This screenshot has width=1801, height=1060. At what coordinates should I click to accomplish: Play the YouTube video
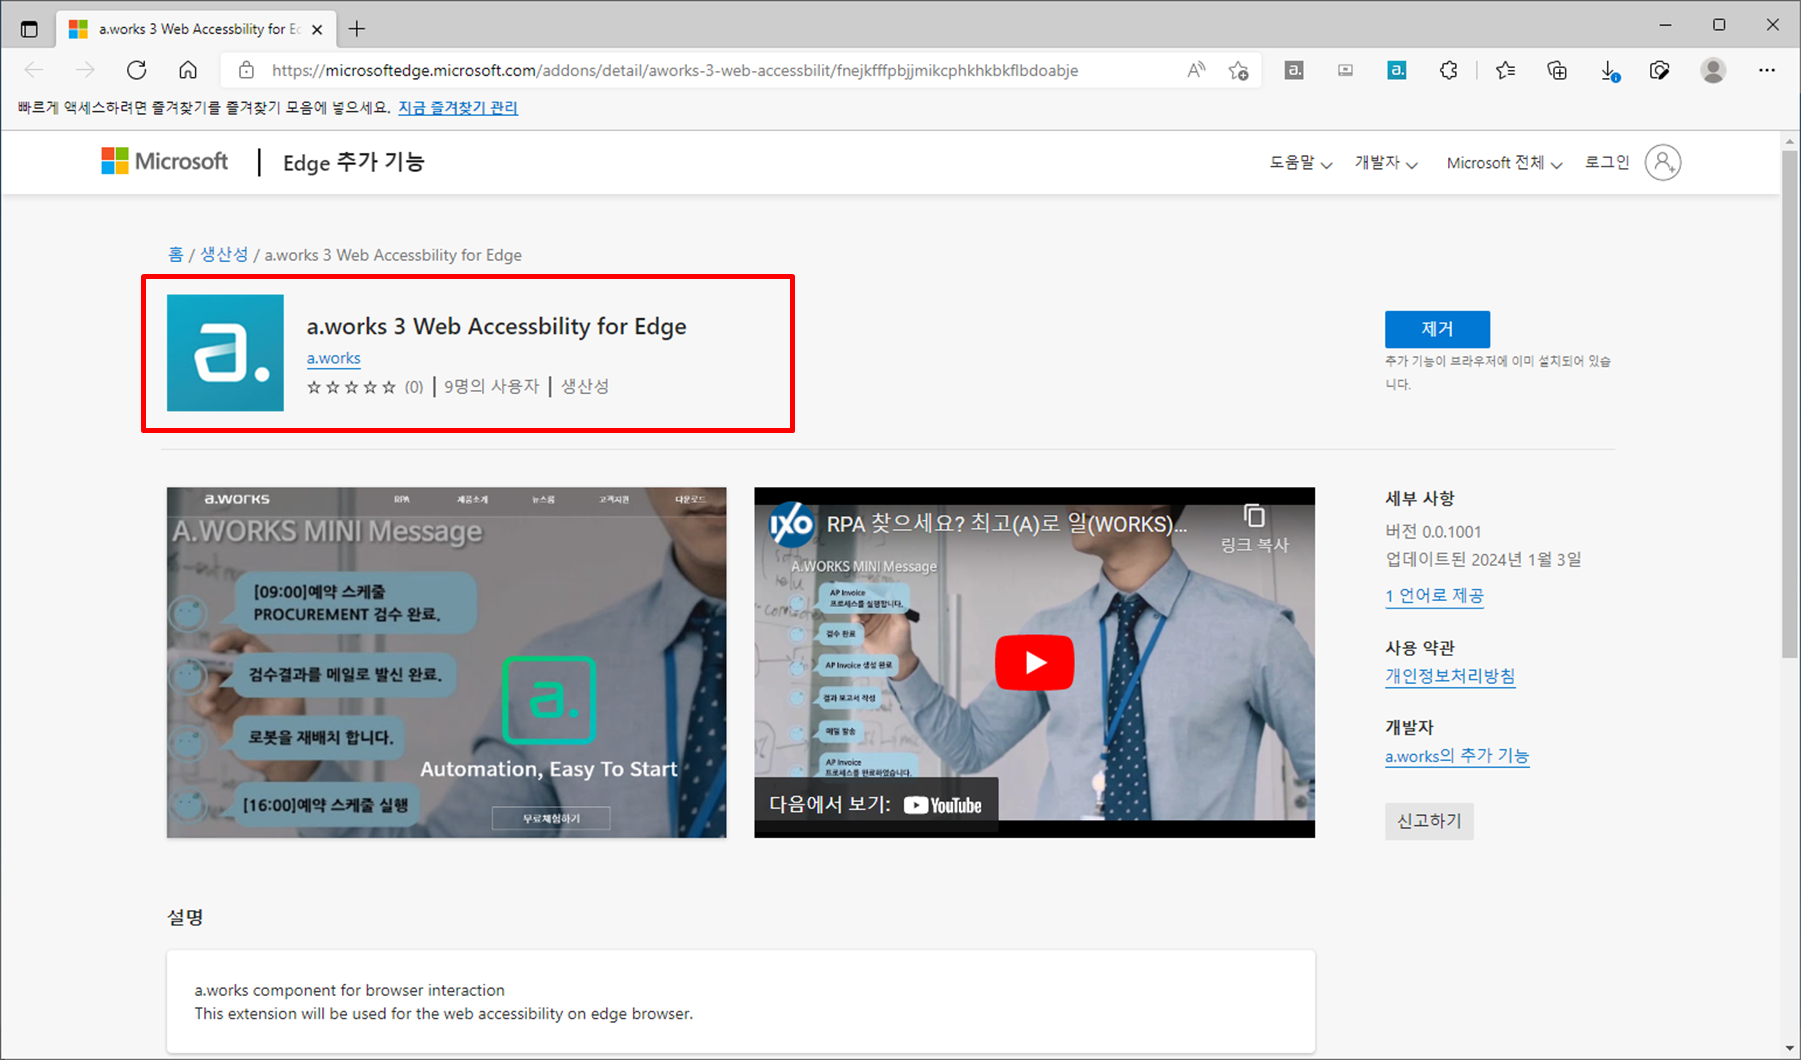(x=1035, y=662)
